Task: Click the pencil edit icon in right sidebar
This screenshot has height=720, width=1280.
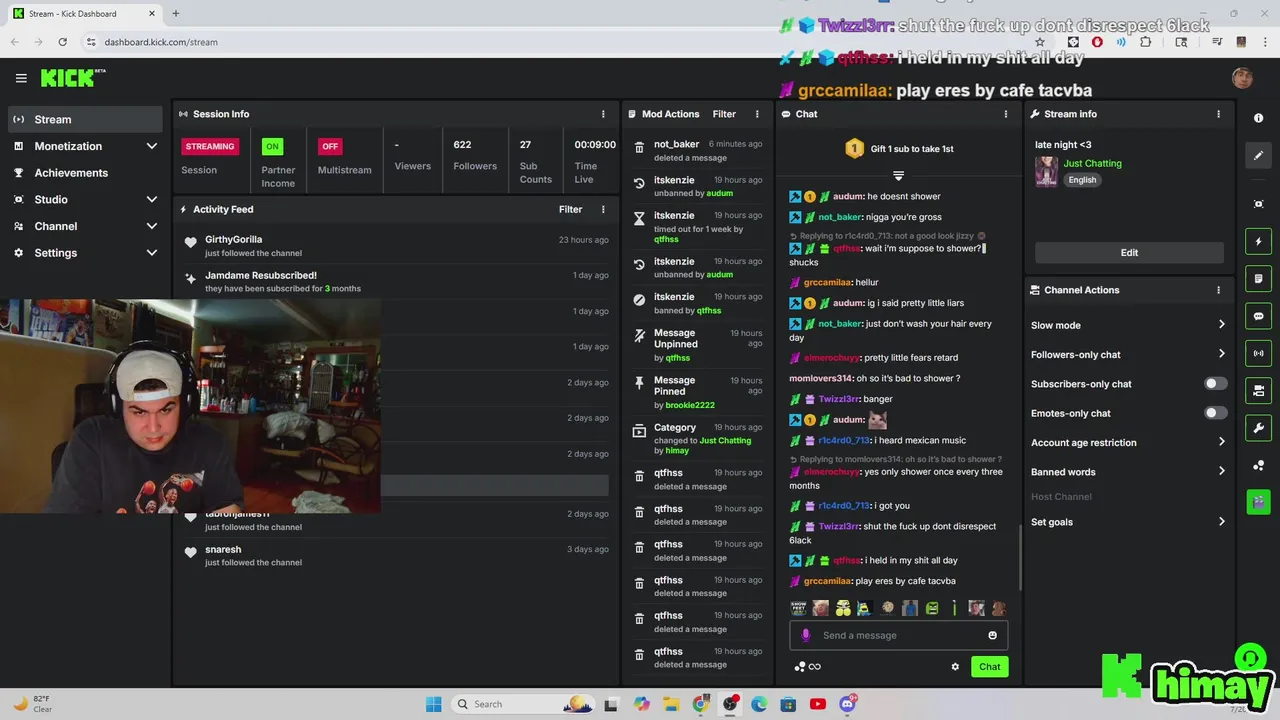Action: click(x=1258, y=156)
